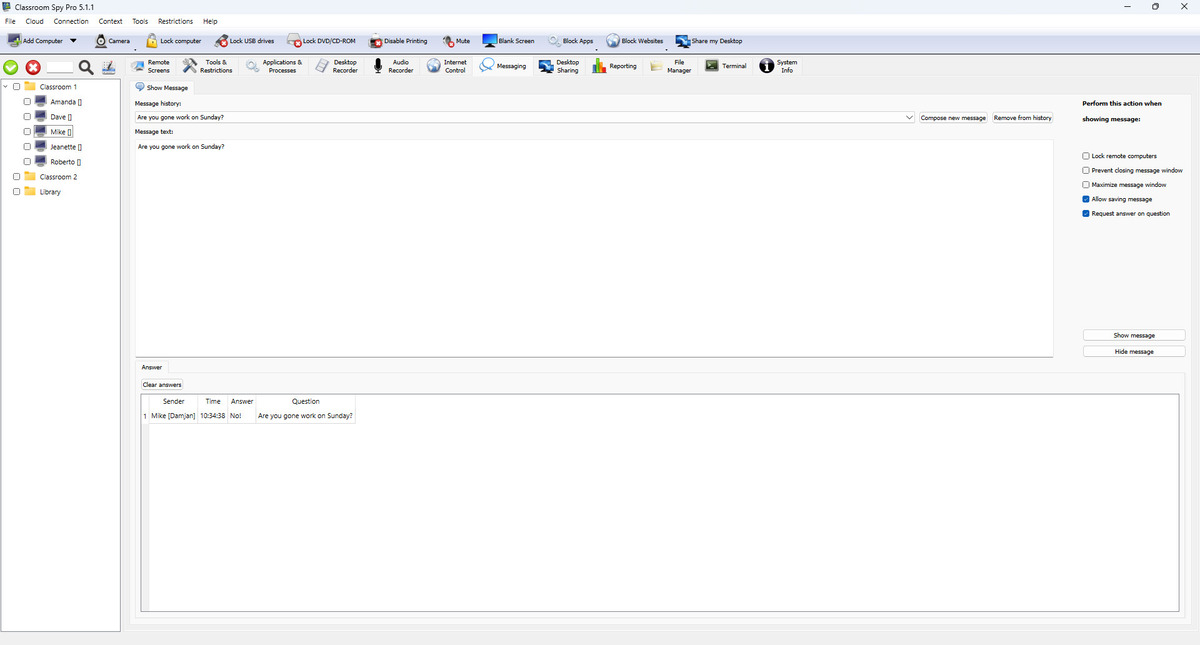Select the Answer tab
The image size is (1200, 645).
[x=151, y=367]
